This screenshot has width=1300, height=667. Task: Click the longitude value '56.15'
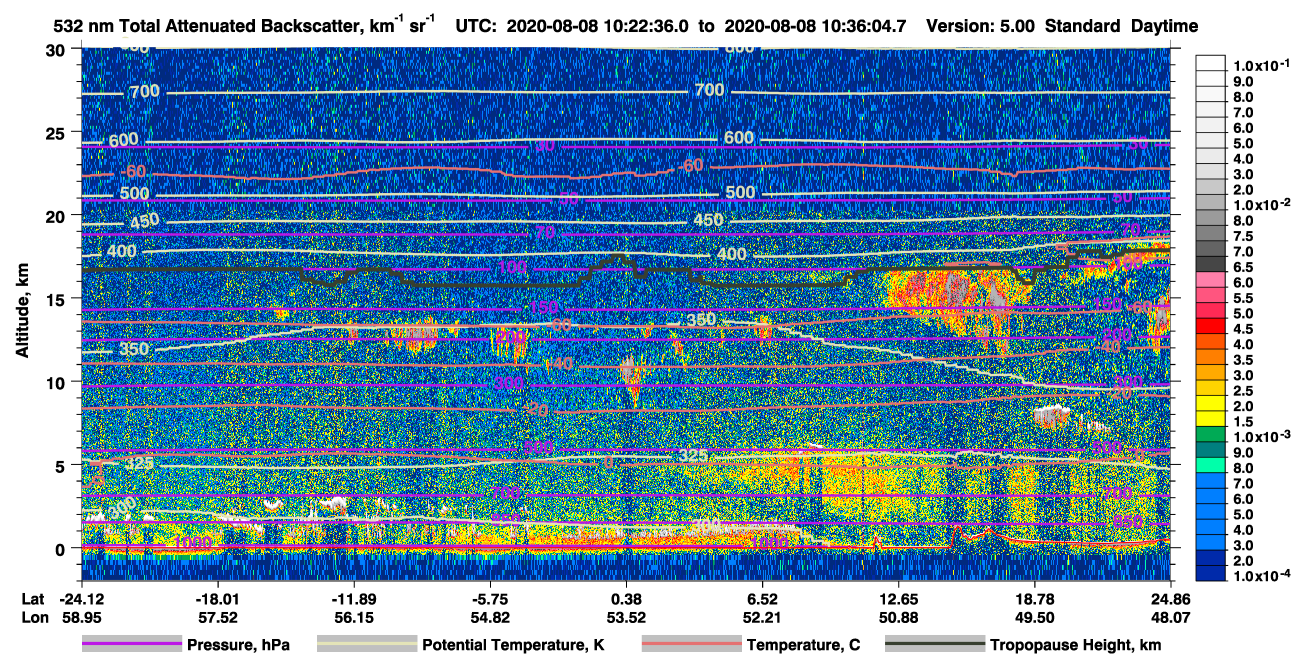coord(353,618)
